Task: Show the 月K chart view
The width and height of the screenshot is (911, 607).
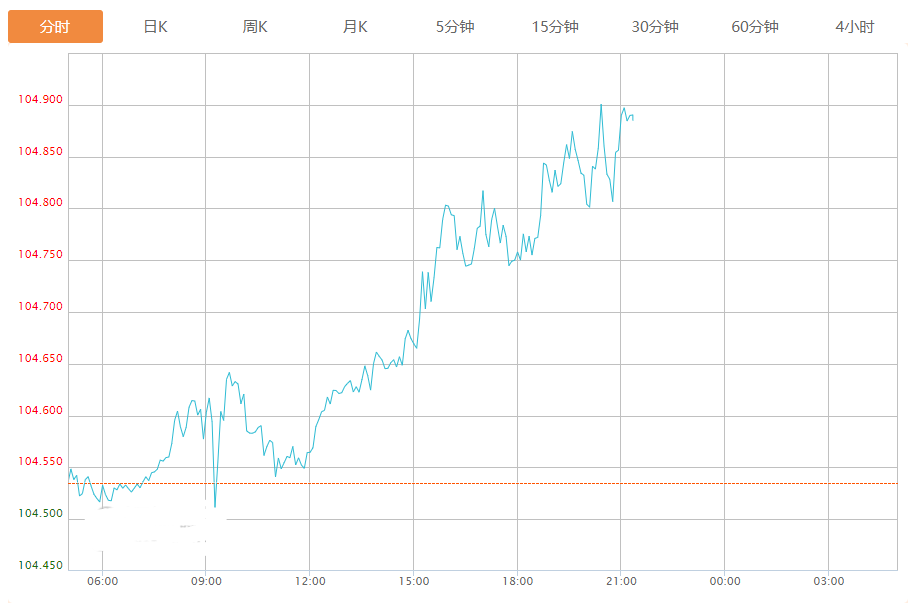Action: pyautogui.click(x=355, y=27)
